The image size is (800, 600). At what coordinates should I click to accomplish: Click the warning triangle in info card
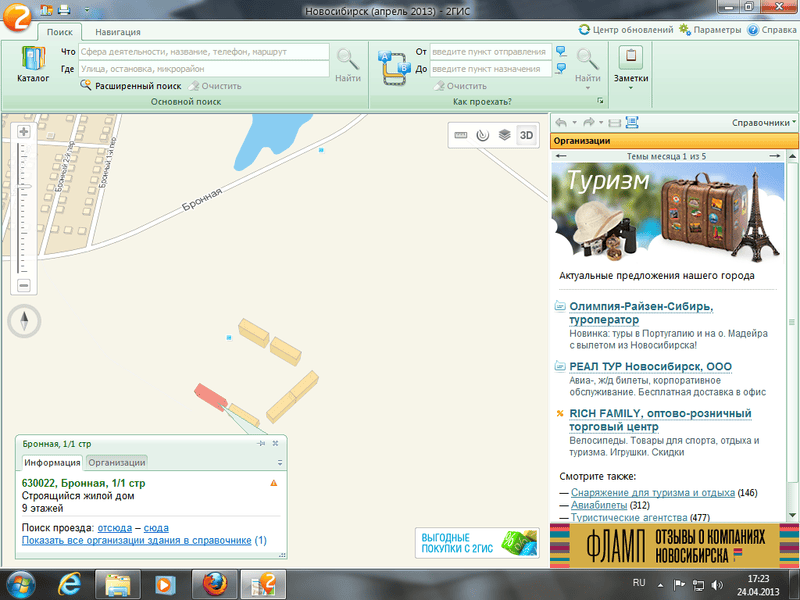[273, 483]
